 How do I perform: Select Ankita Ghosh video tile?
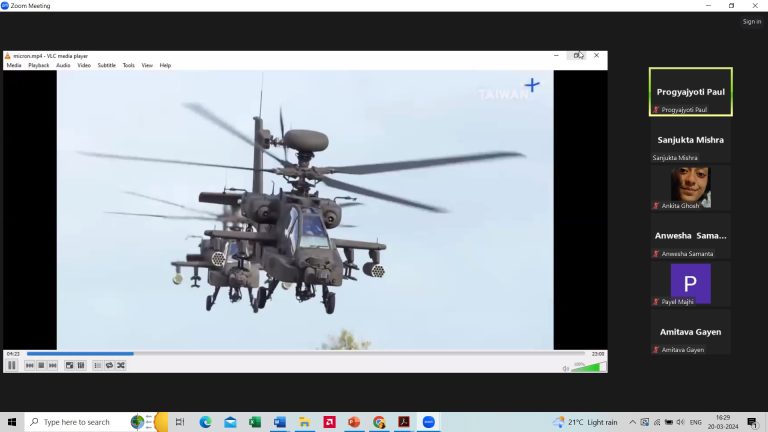(x=691, y=188)
